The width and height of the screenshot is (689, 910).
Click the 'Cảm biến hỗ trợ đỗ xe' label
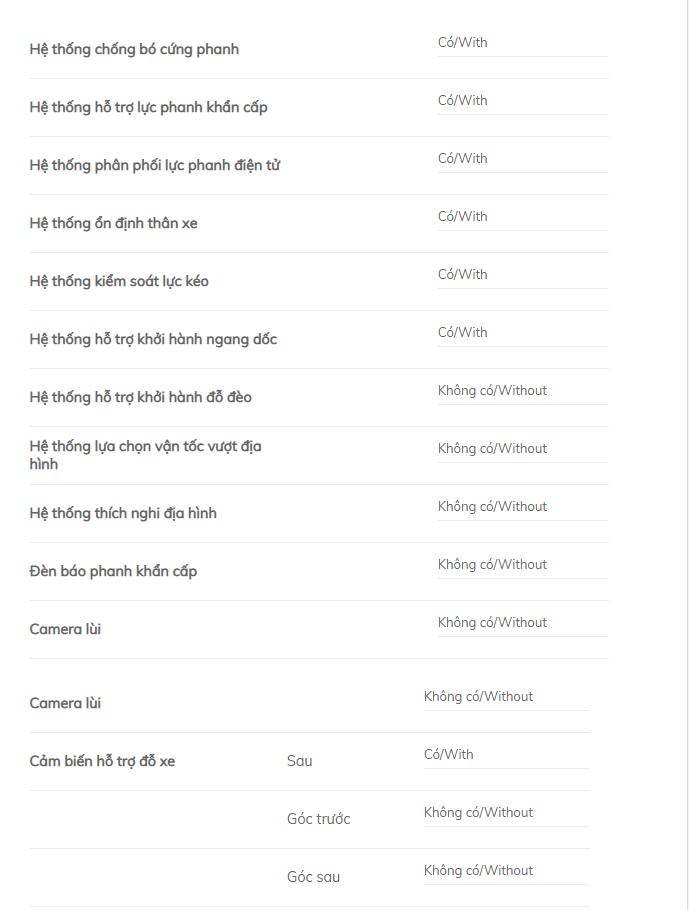click(102, 761)
